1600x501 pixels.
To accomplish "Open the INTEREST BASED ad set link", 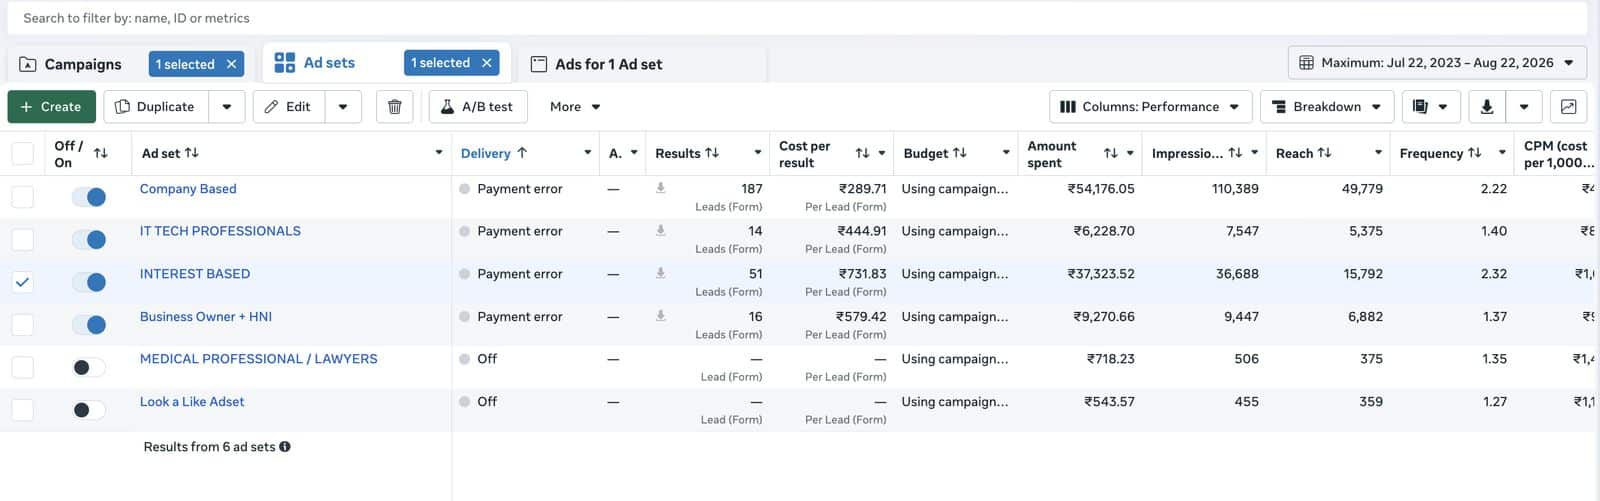I will coord(195,273).
